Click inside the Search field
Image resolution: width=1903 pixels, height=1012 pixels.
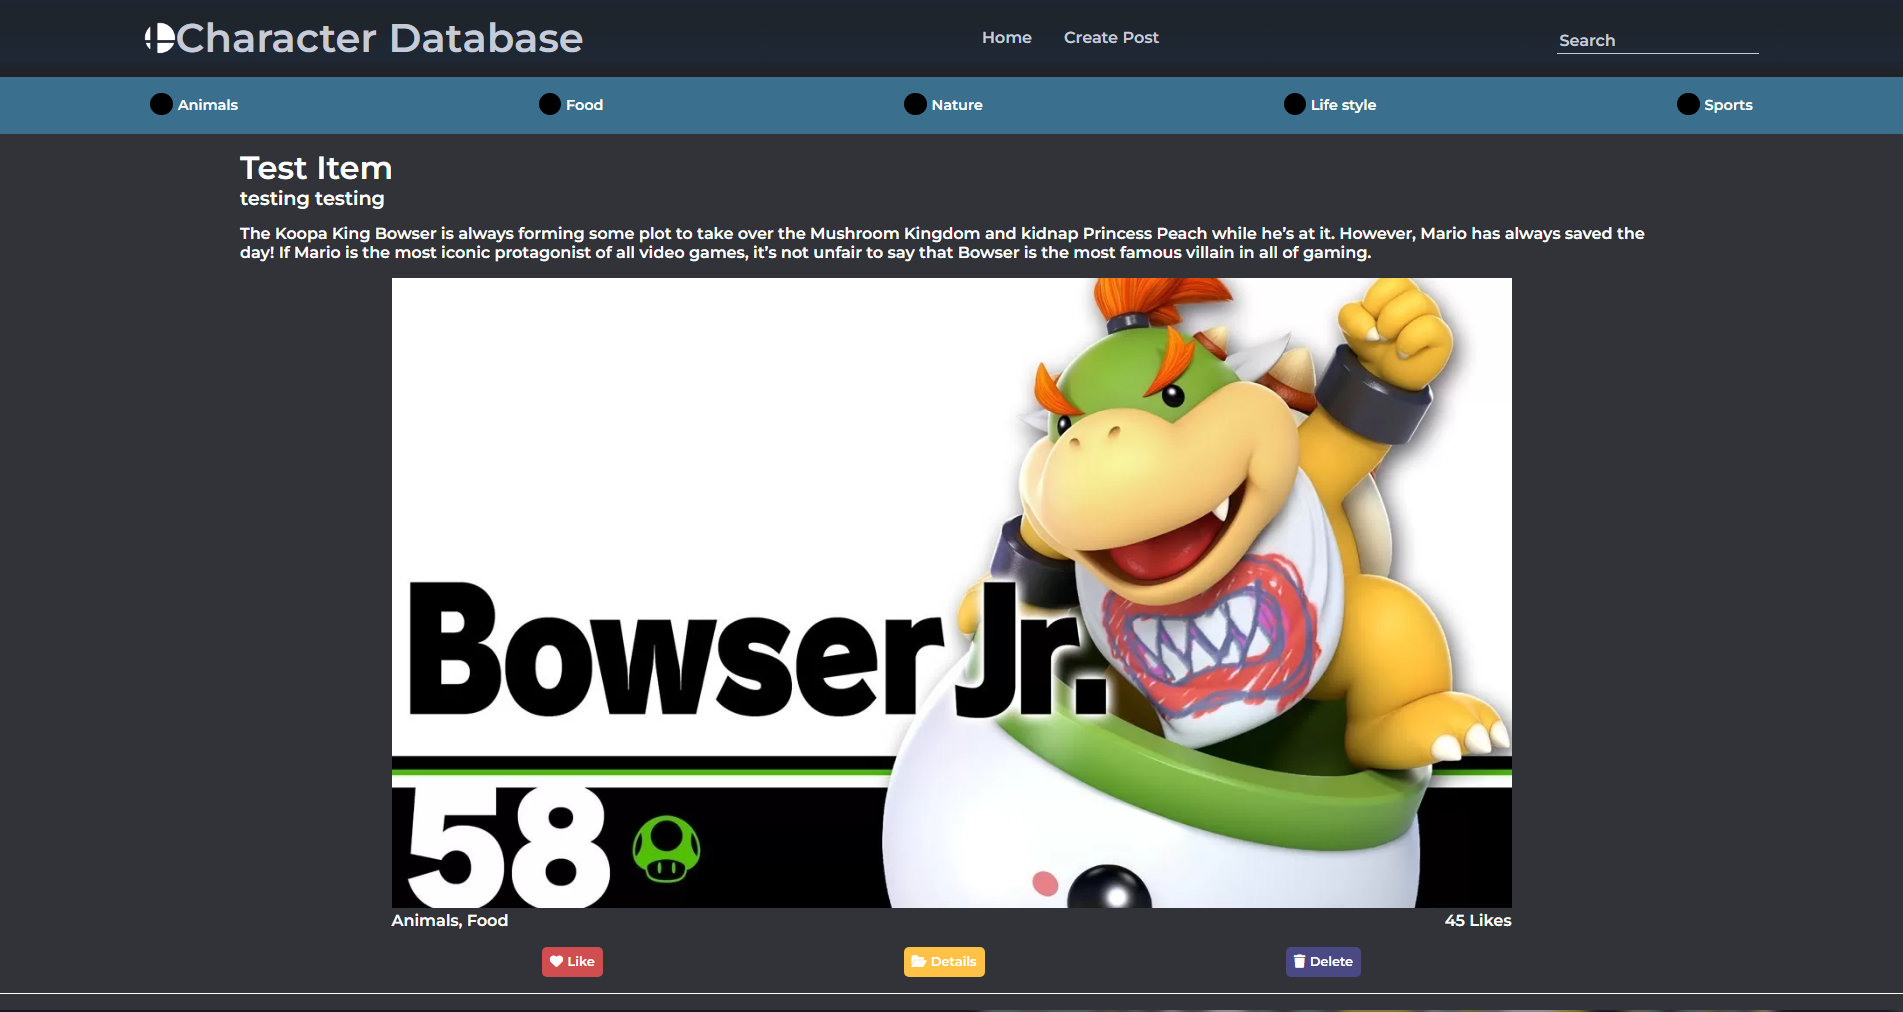pyautogui.click(x=1656, y=40)
